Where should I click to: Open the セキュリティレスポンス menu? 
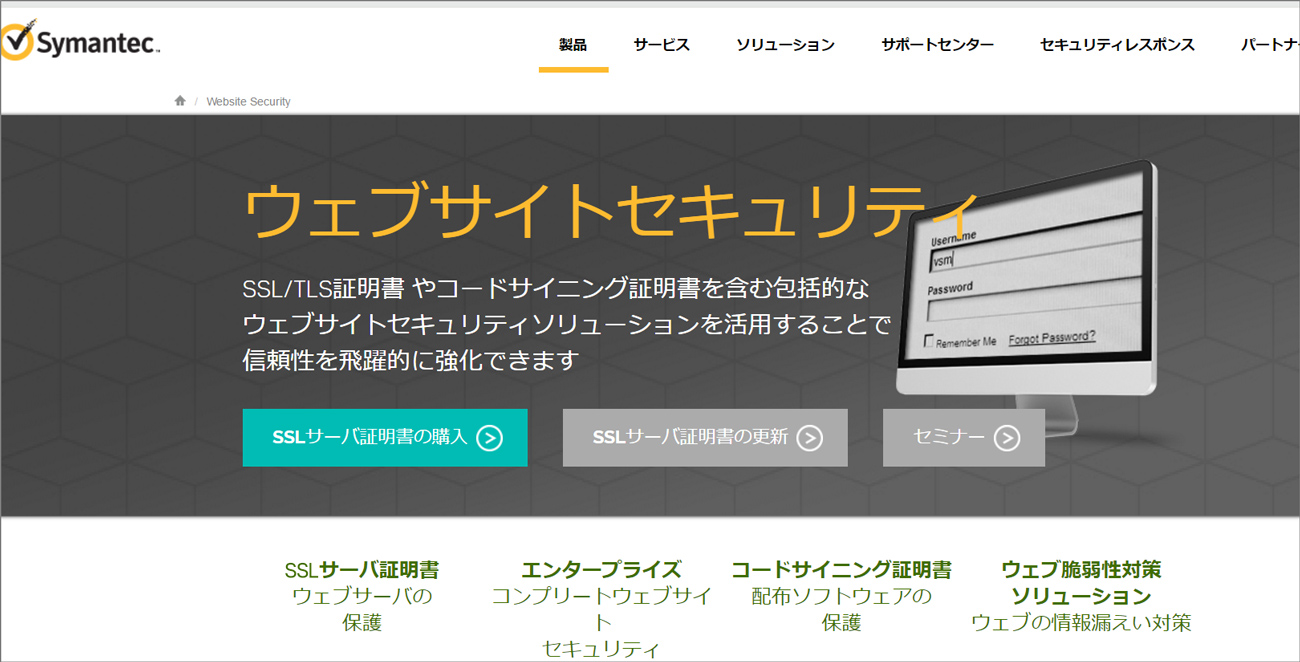[1117, 45]
